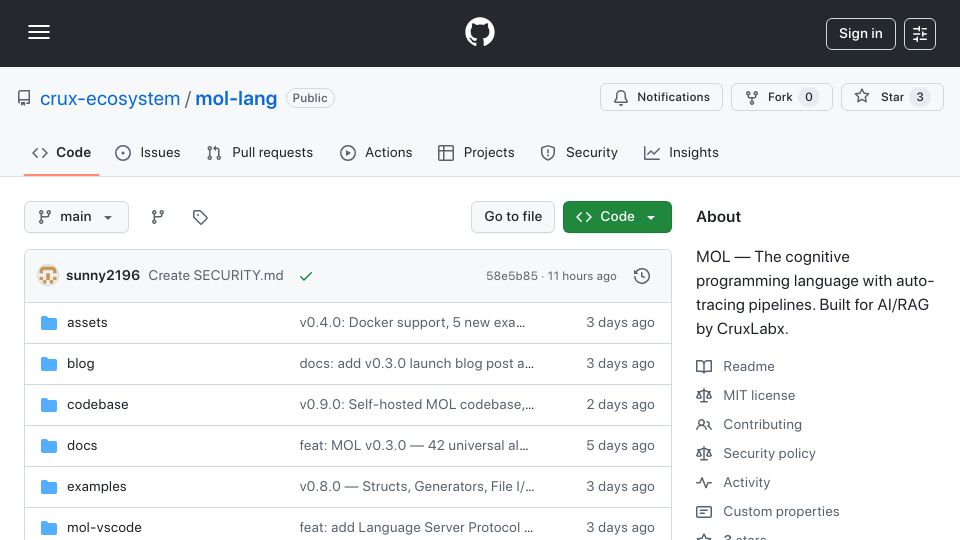Open the crux-ecosystem owner link

coord(110,99)
